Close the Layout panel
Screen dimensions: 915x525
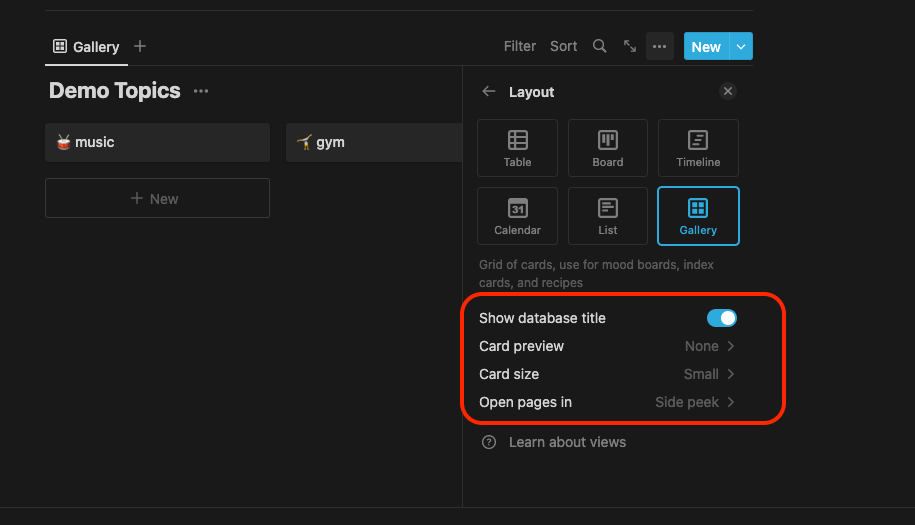[x=728, y=91]
